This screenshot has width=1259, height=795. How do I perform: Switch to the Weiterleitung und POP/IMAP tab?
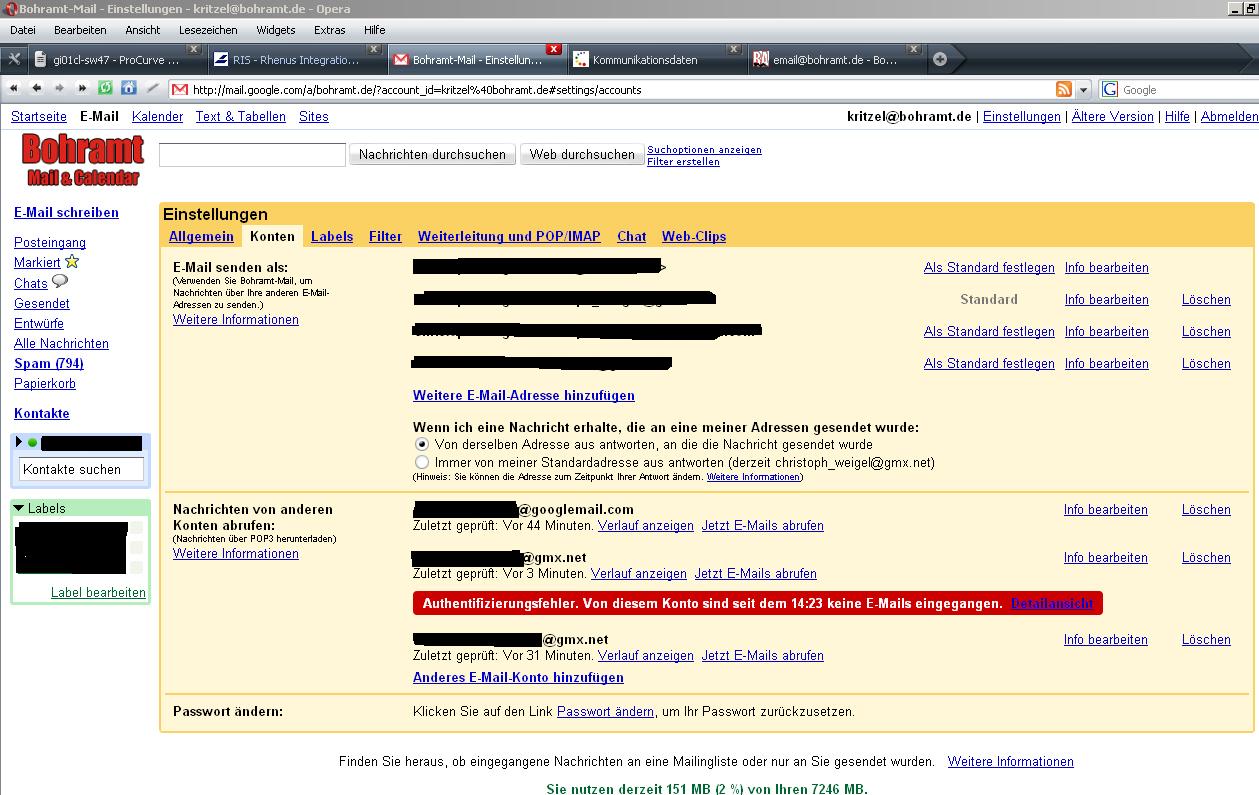click(509, 236)
